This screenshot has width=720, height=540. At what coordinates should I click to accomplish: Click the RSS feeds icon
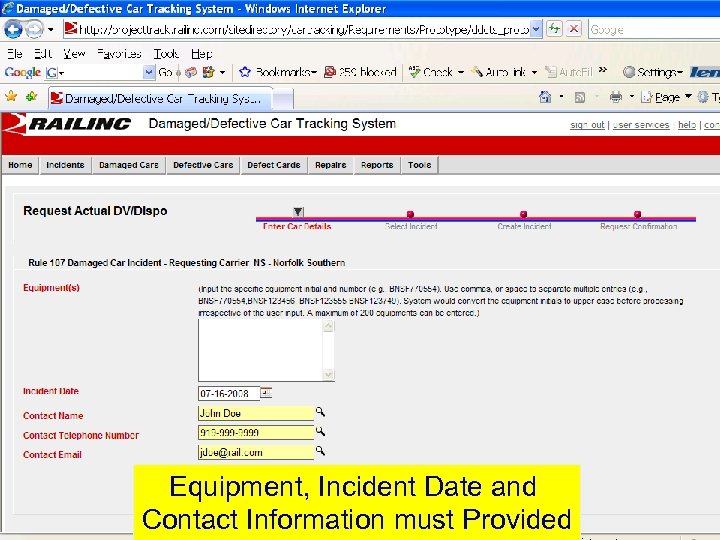point(580,97)
